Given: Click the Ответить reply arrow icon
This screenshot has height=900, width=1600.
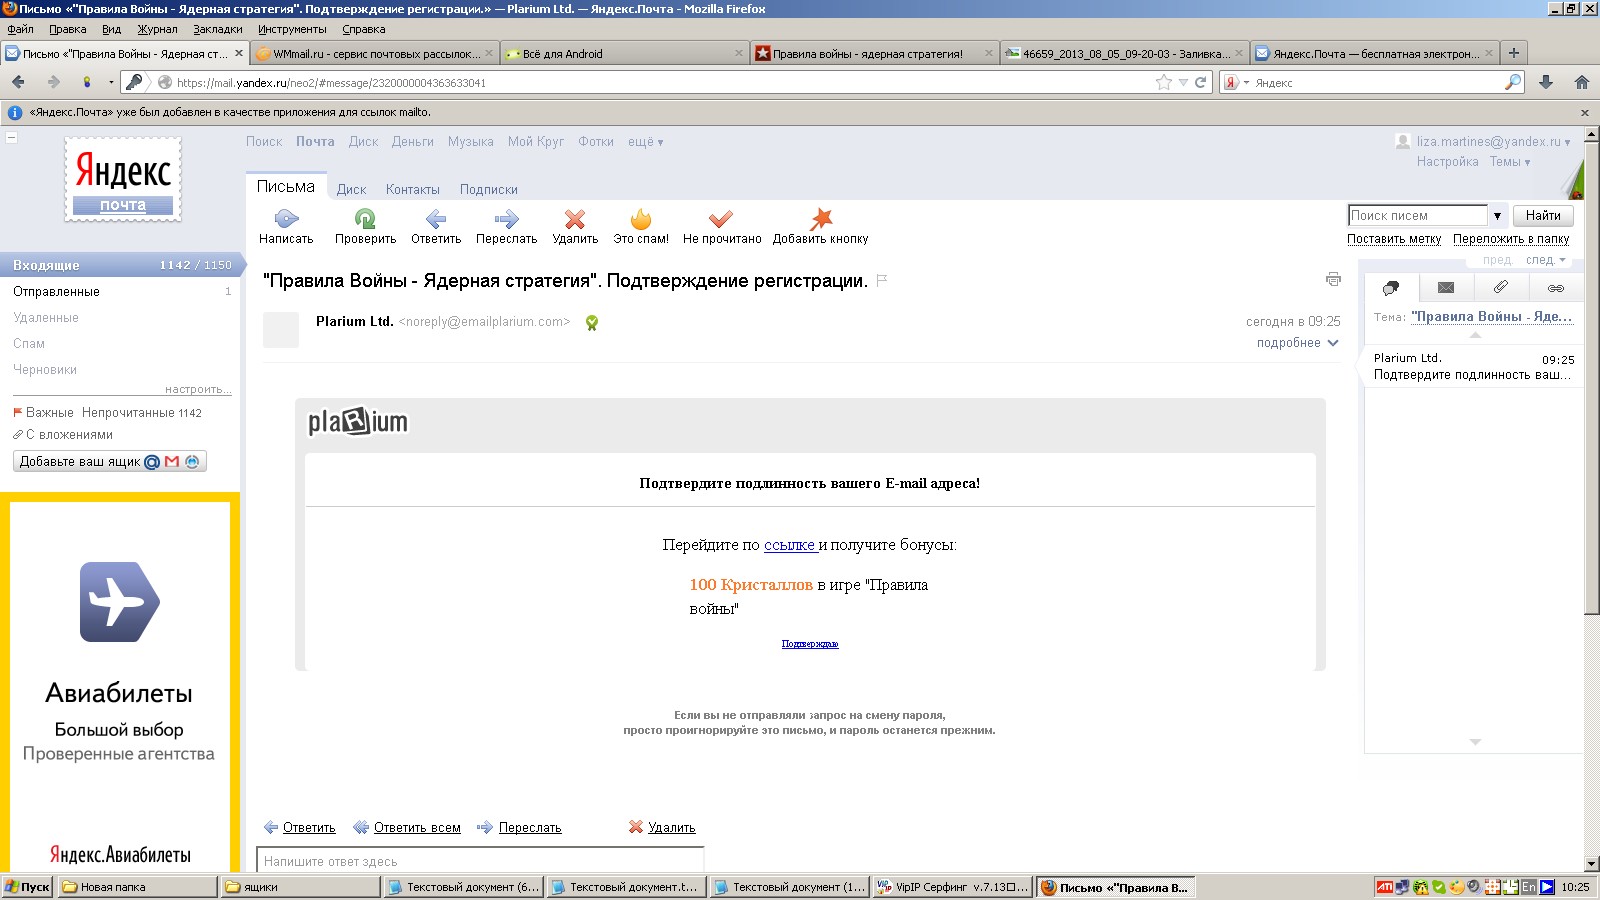Looking at the screenshot, I should (436, 219).
